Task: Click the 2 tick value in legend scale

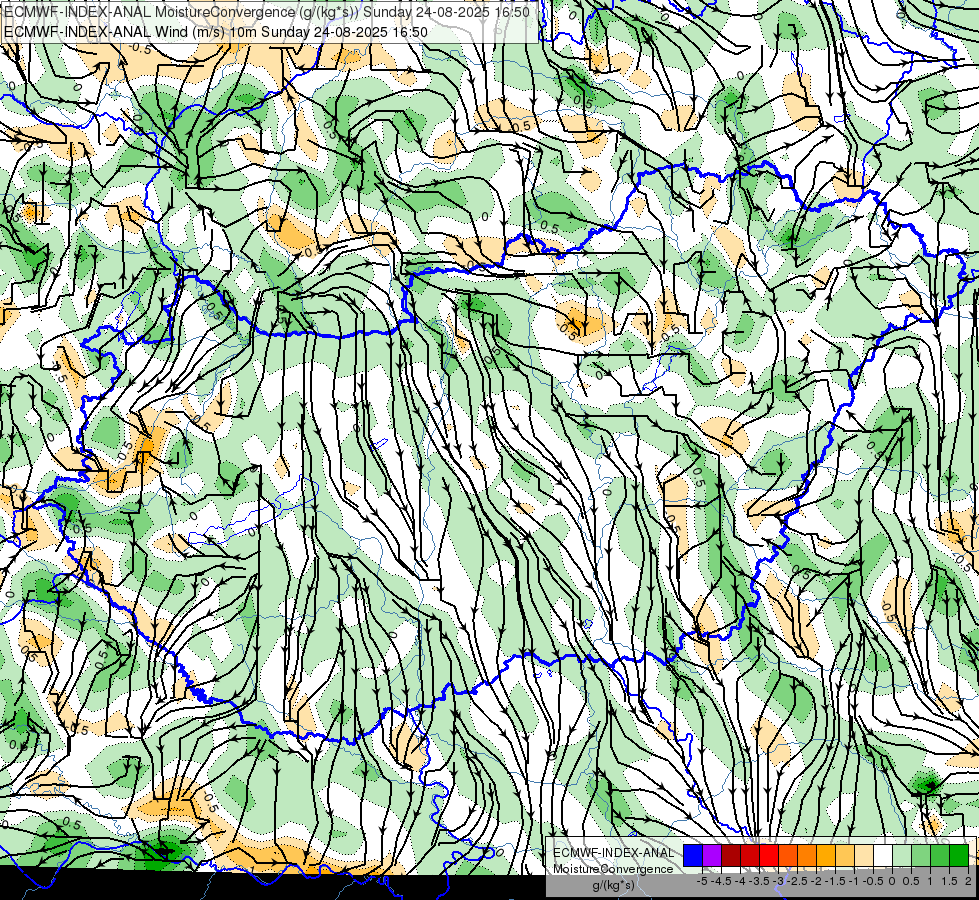Action: pos(968,881)
